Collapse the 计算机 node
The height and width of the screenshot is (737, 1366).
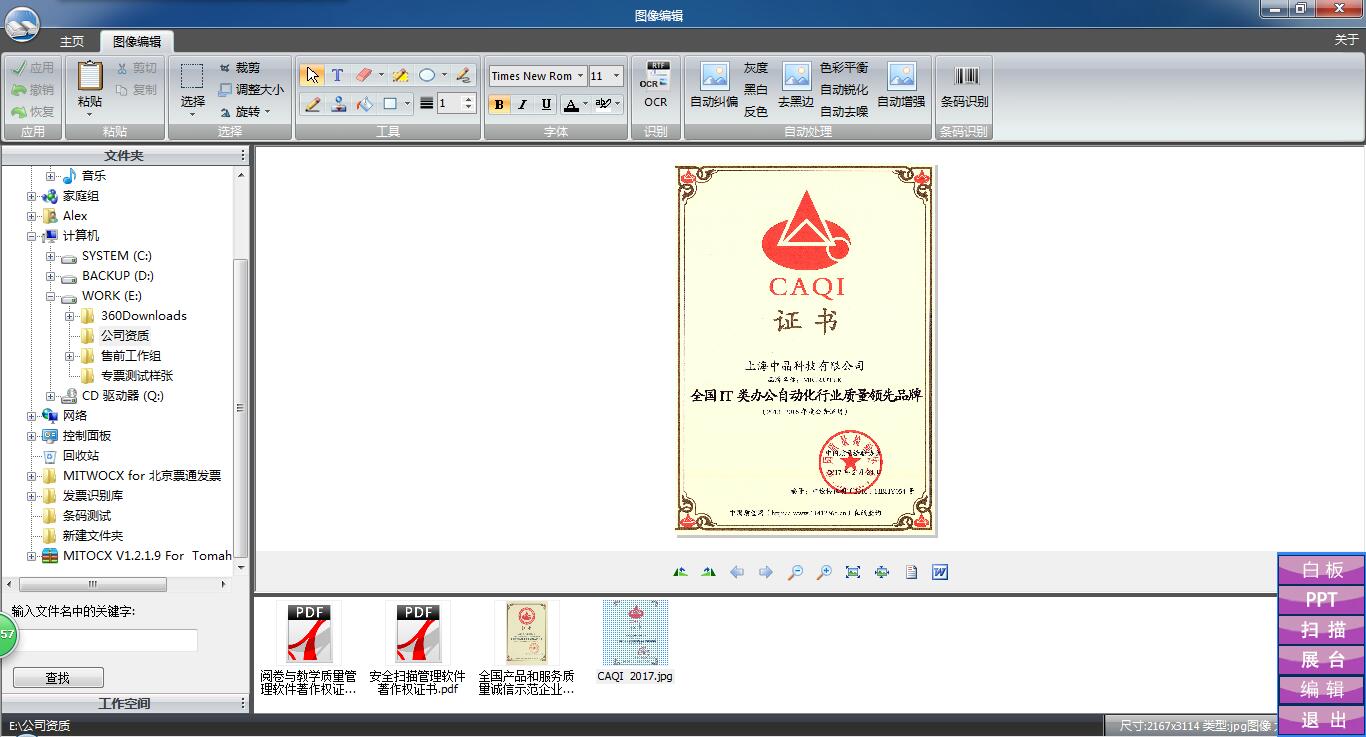coord(31,236)
